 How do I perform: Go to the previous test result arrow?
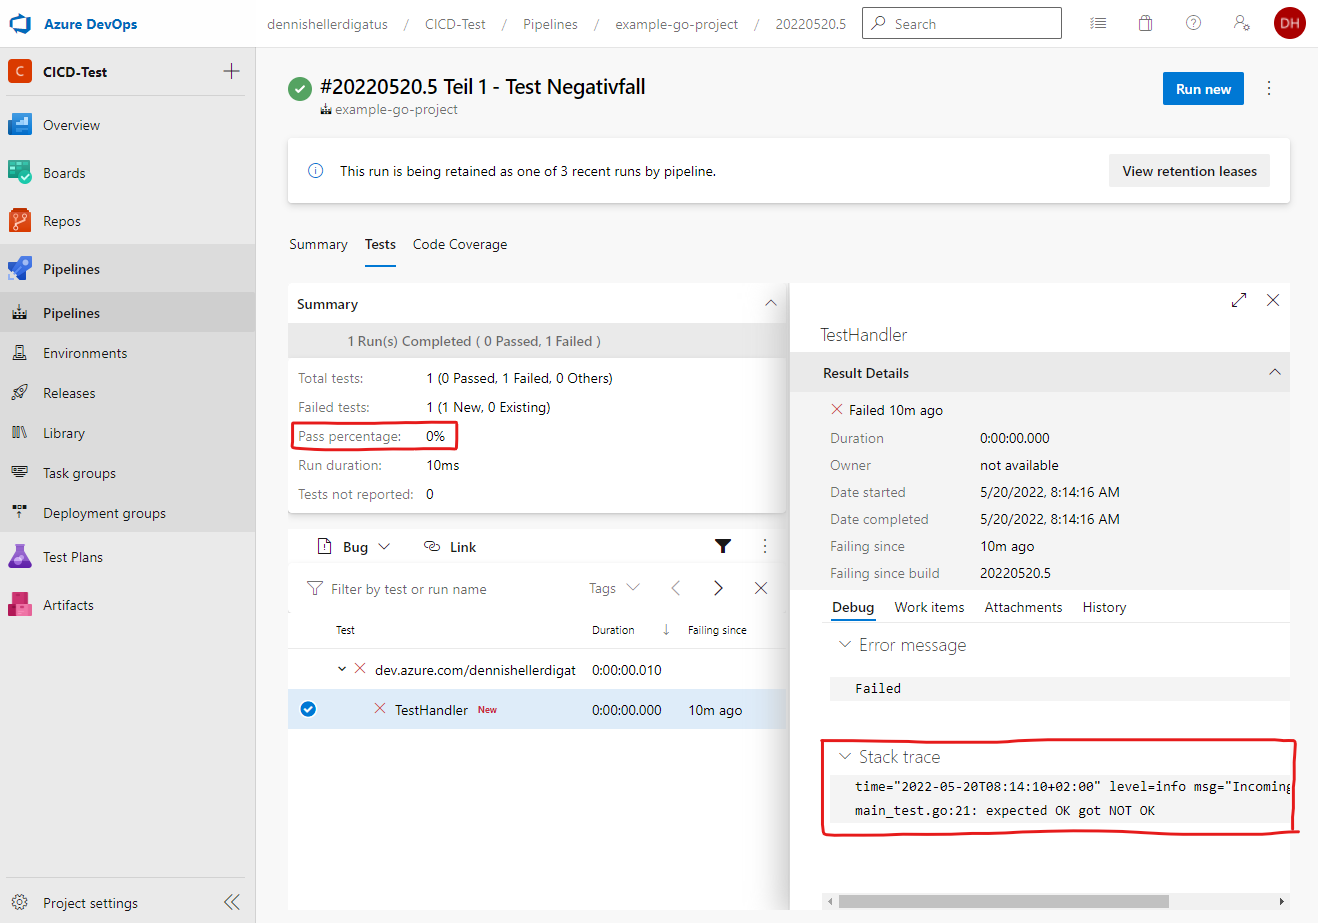pyautogui.click(x=676, y=588)
